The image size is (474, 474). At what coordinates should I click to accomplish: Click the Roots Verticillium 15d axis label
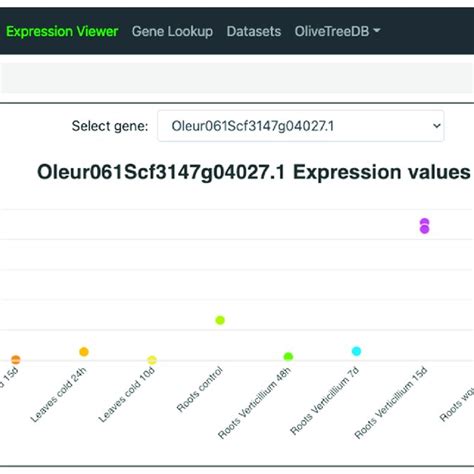pyautogui.click(x=391, y=403)
